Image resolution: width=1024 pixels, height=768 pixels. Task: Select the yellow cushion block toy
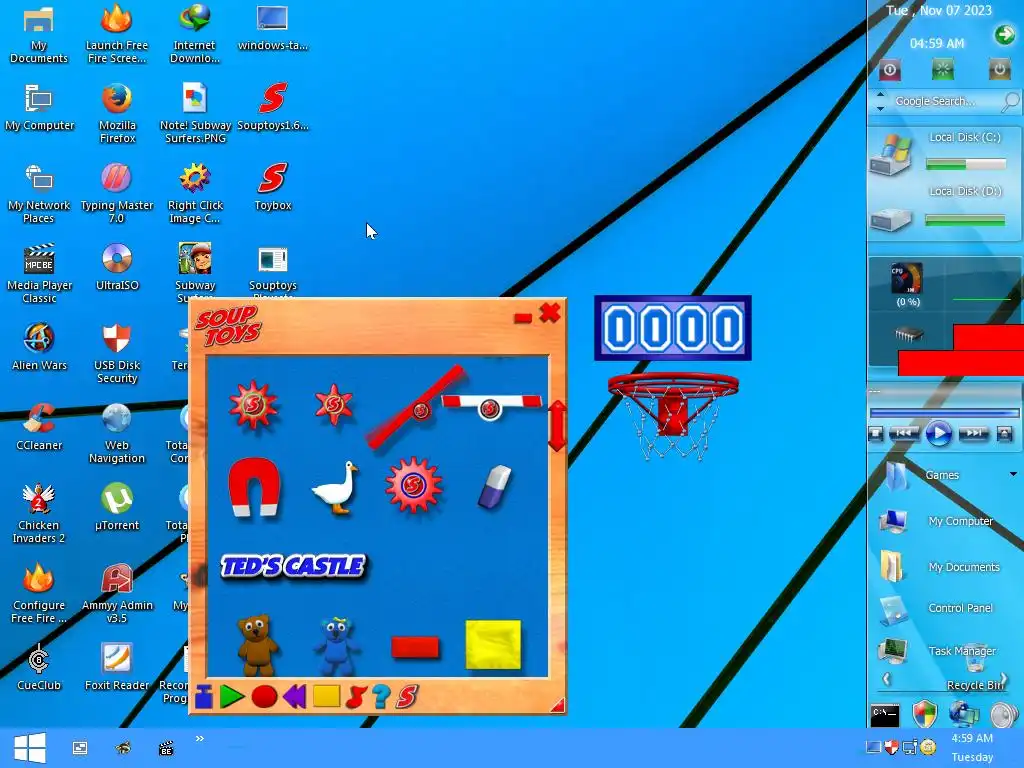(x=493, y=645)
